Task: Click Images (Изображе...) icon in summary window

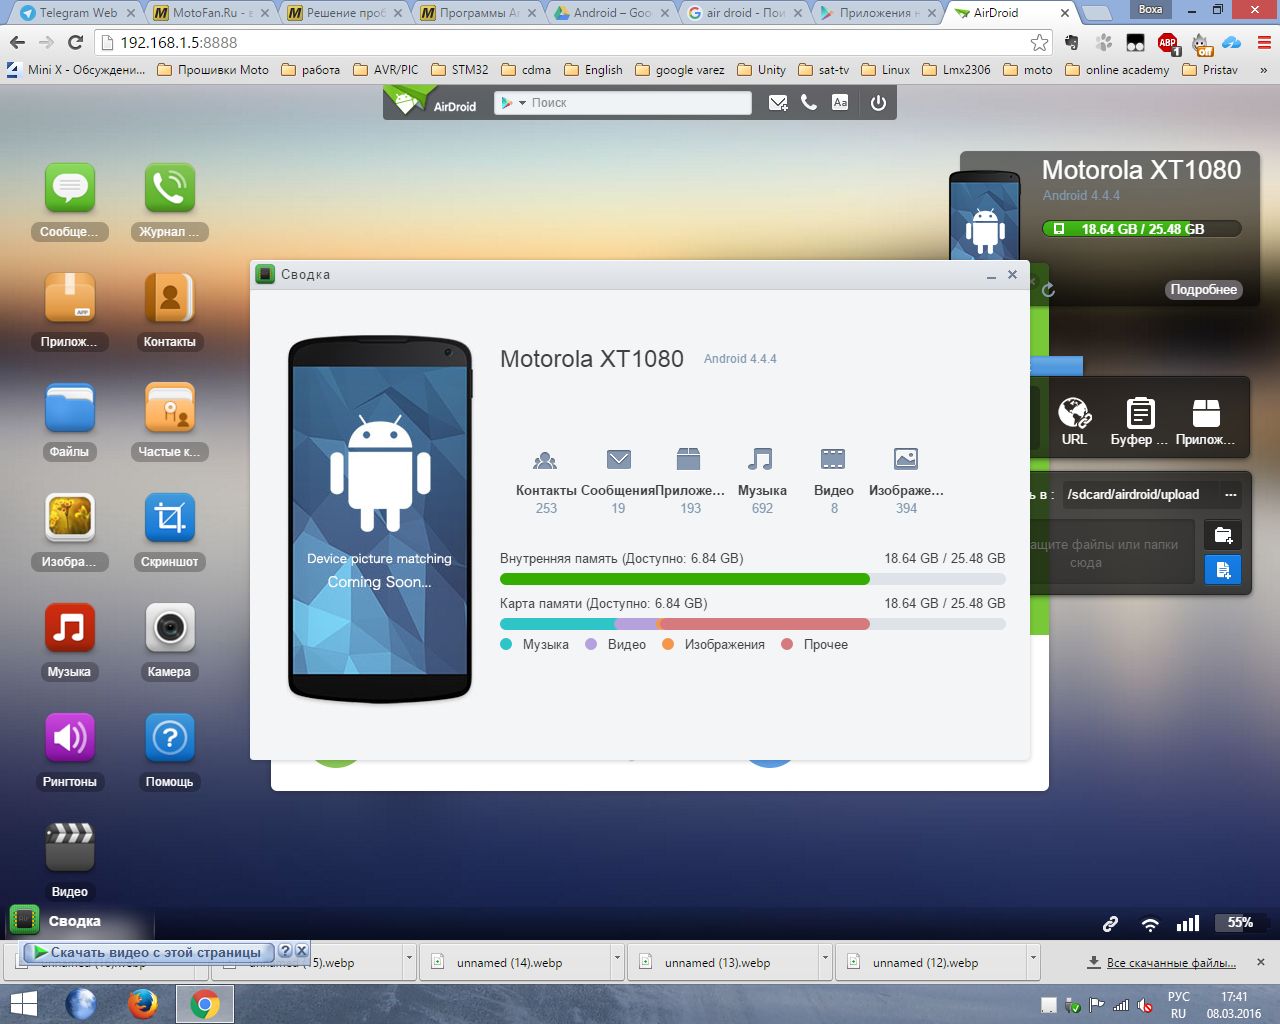Action: (906, 459)
